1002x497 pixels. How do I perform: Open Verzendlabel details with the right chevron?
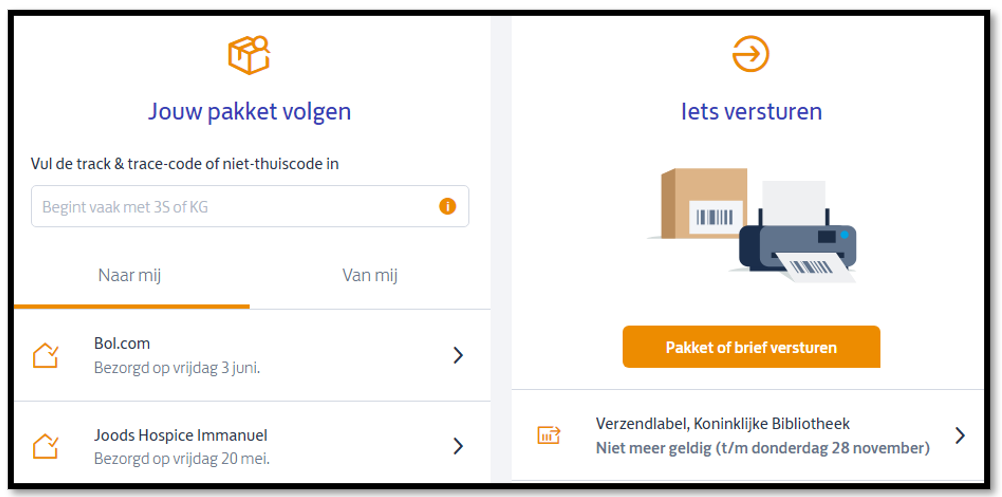pos(960,435)
